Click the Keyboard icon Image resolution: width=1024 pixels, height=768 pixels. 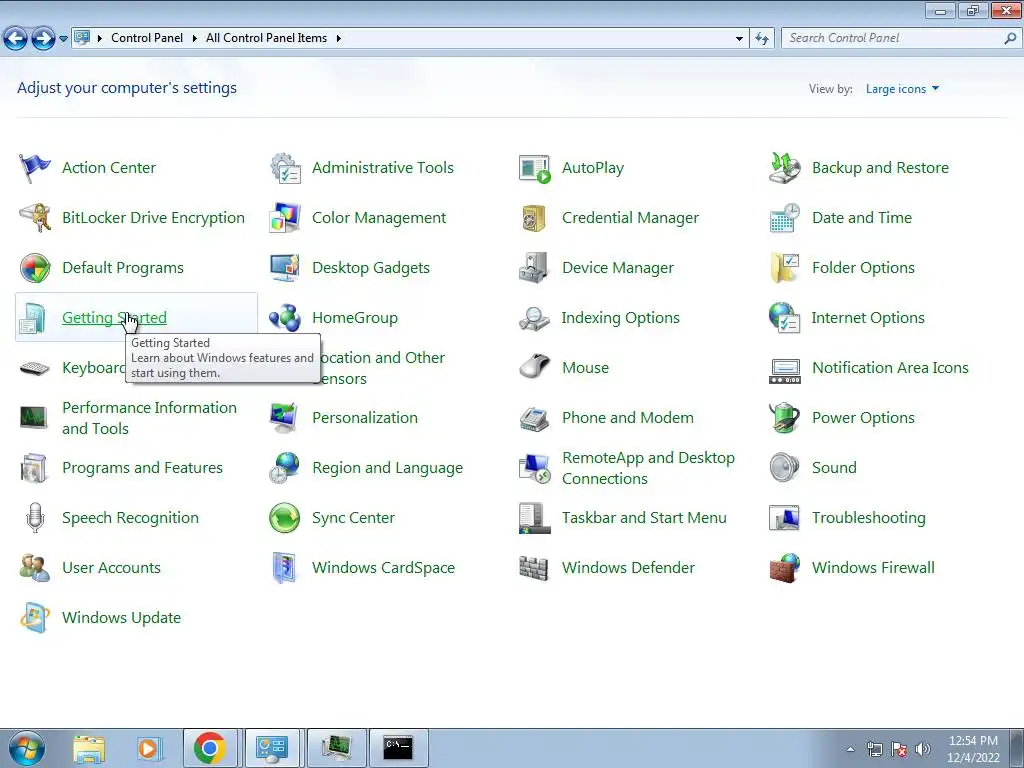click(x=35, y=368)
